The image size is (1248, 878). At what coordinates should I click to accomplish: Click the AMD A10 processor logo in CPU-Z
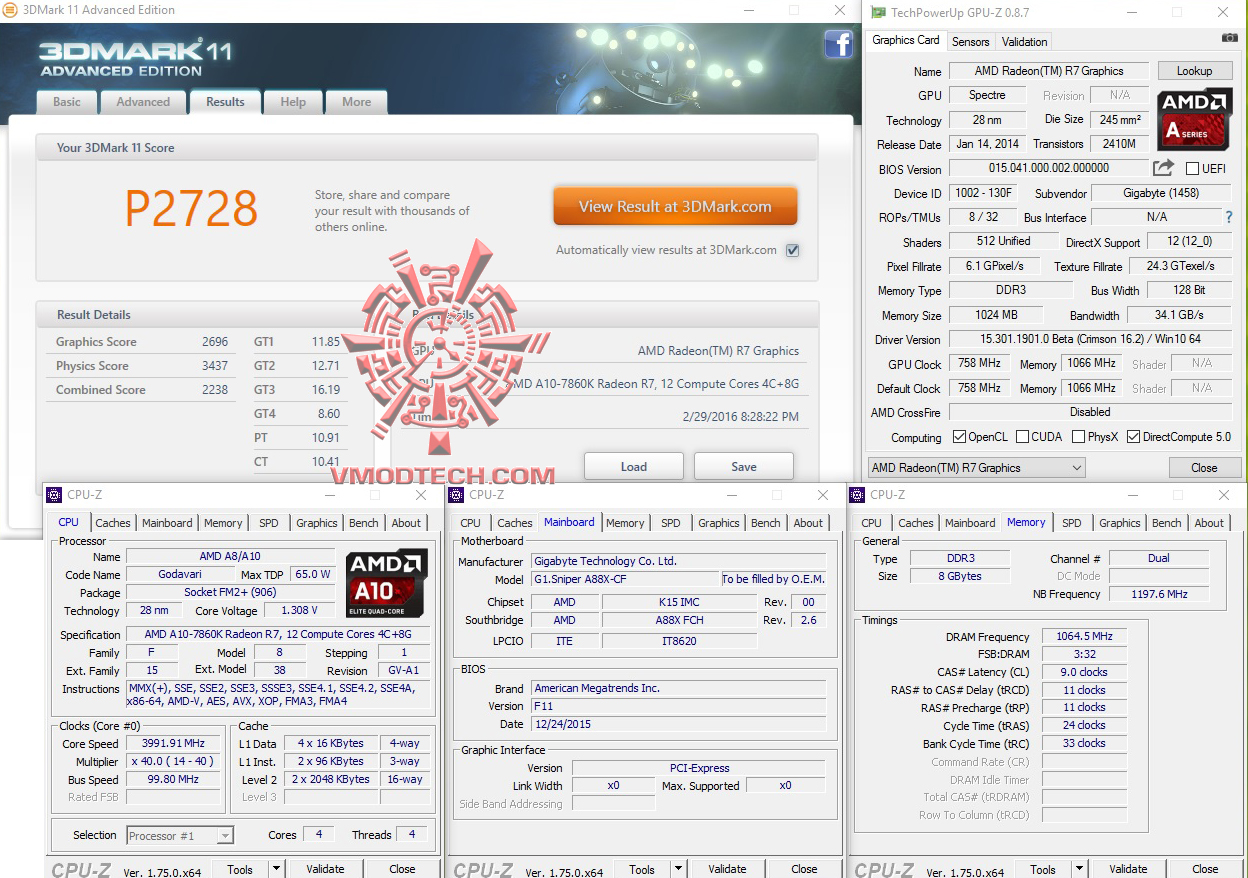tap(386, 583)
